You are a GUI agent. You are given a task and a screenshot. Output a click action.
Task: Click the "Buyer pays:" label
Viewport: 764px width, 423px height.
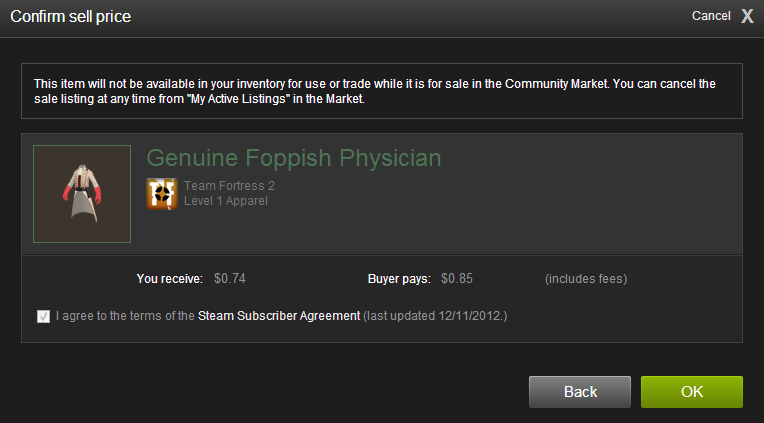(x=399, y=278)
